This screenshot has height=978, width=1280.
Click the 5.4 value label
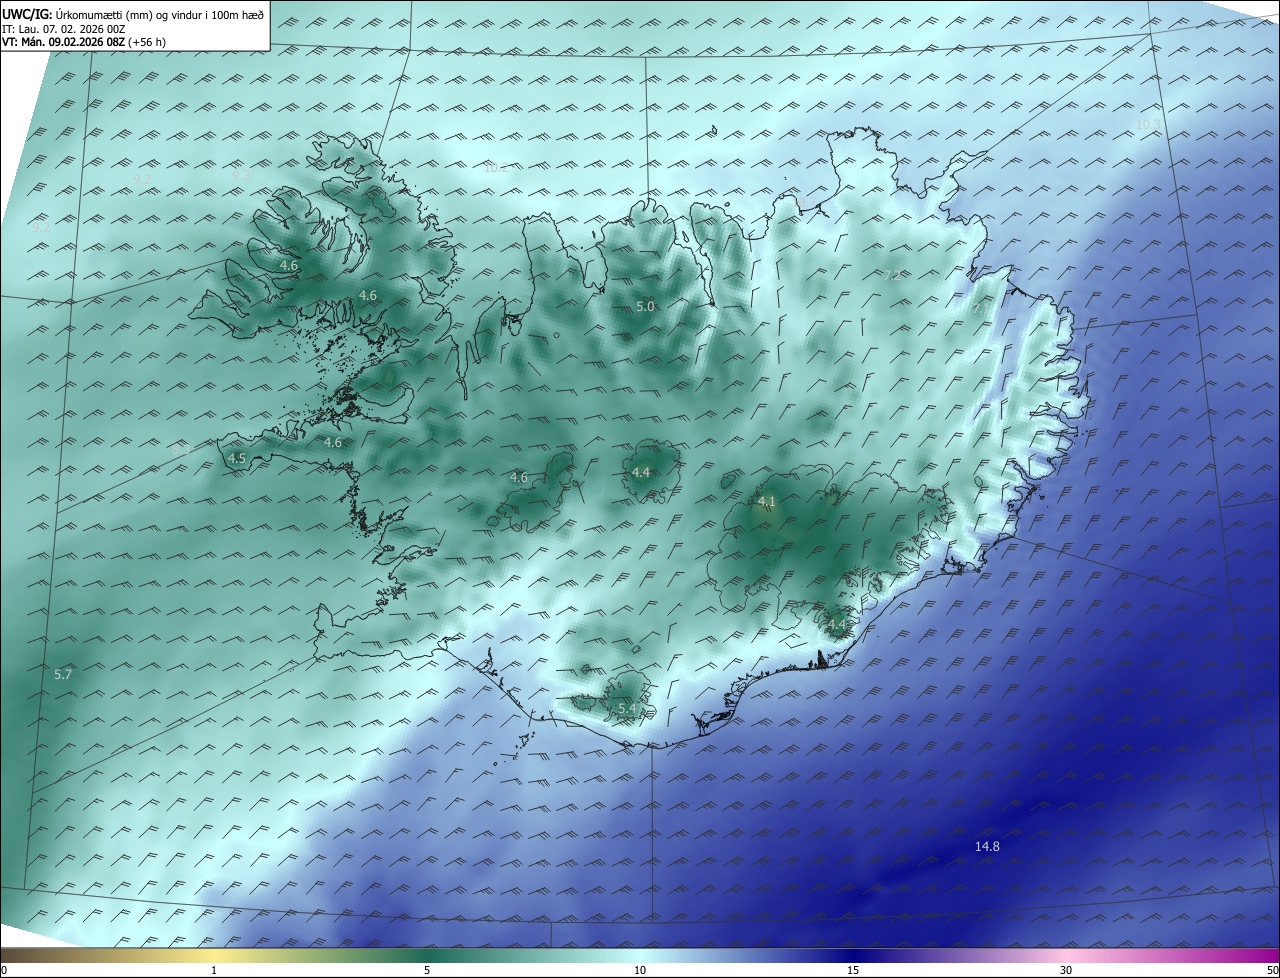point(627,709)
